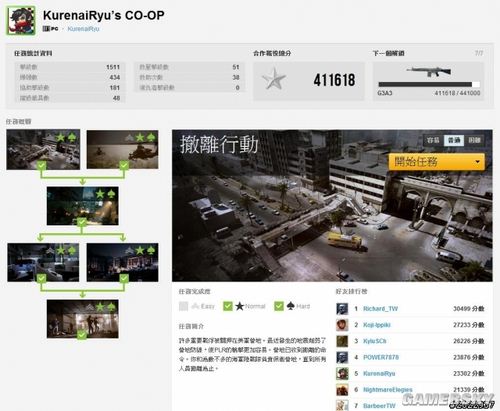The width and height of the screenshot is (500, 411).
Task: Open Richard_TW's profile link
Action: pos(380,309)
